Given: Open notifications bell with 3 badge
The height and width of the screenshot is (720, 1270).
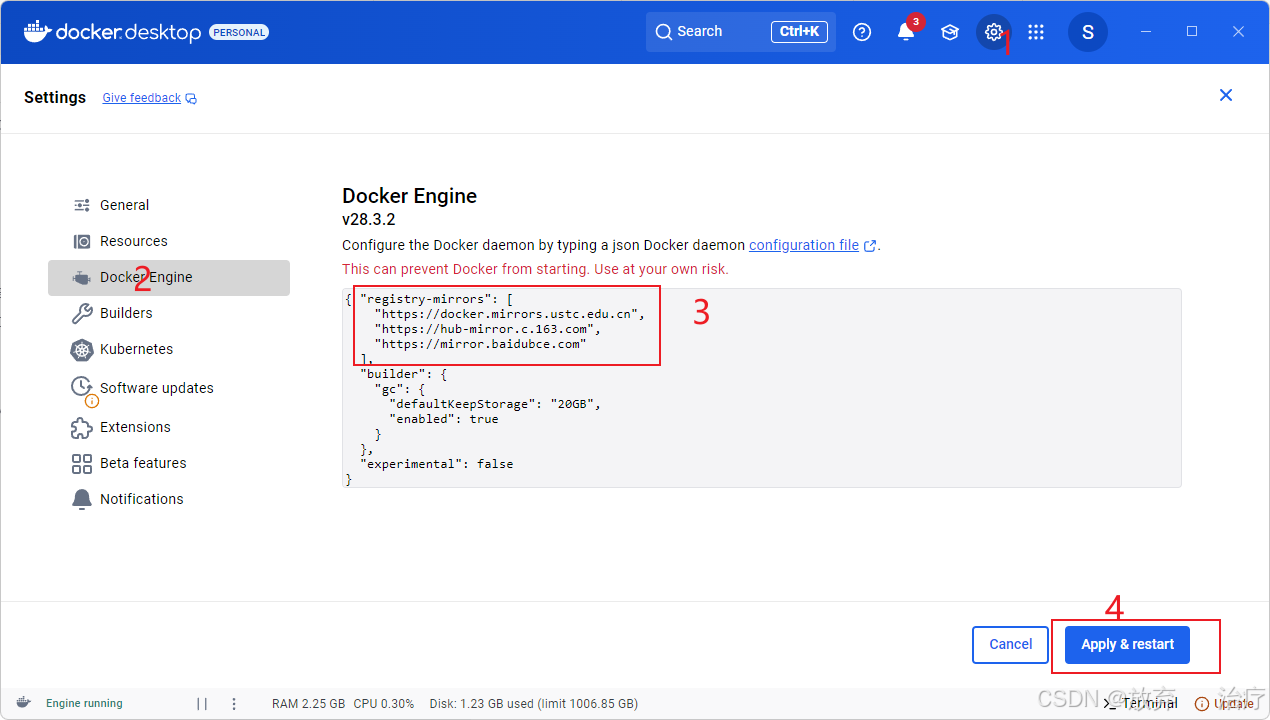Looking at the screenshot, I should coord(906,32).
